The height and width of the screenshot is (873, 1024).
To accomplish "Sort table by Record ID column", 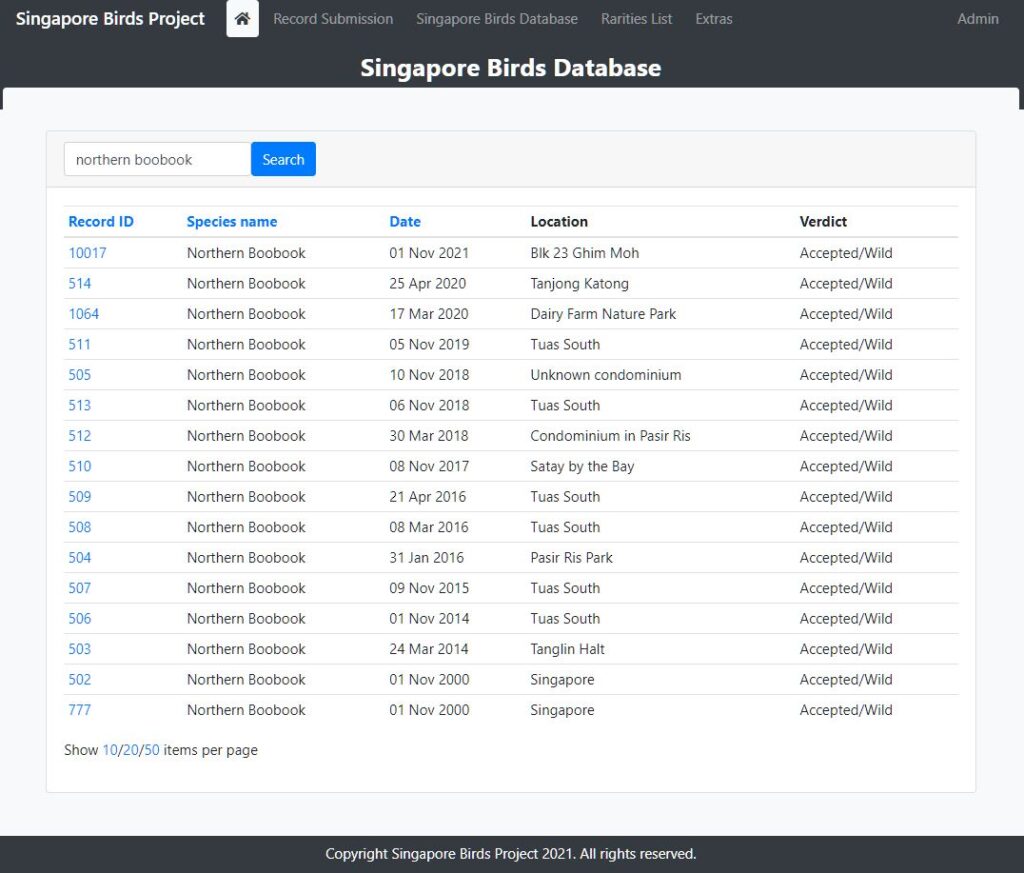I will click(x=100, y=222).
